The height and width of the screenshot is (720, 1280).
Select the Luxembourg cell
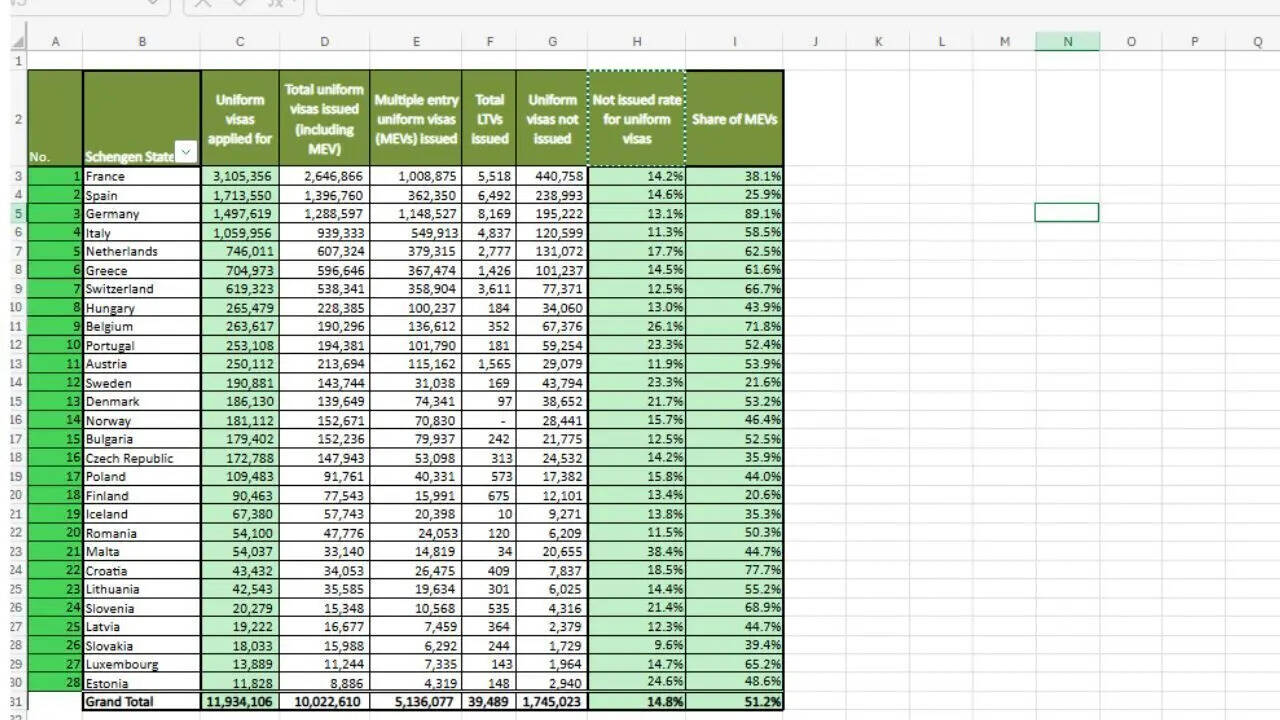(141, 664)
